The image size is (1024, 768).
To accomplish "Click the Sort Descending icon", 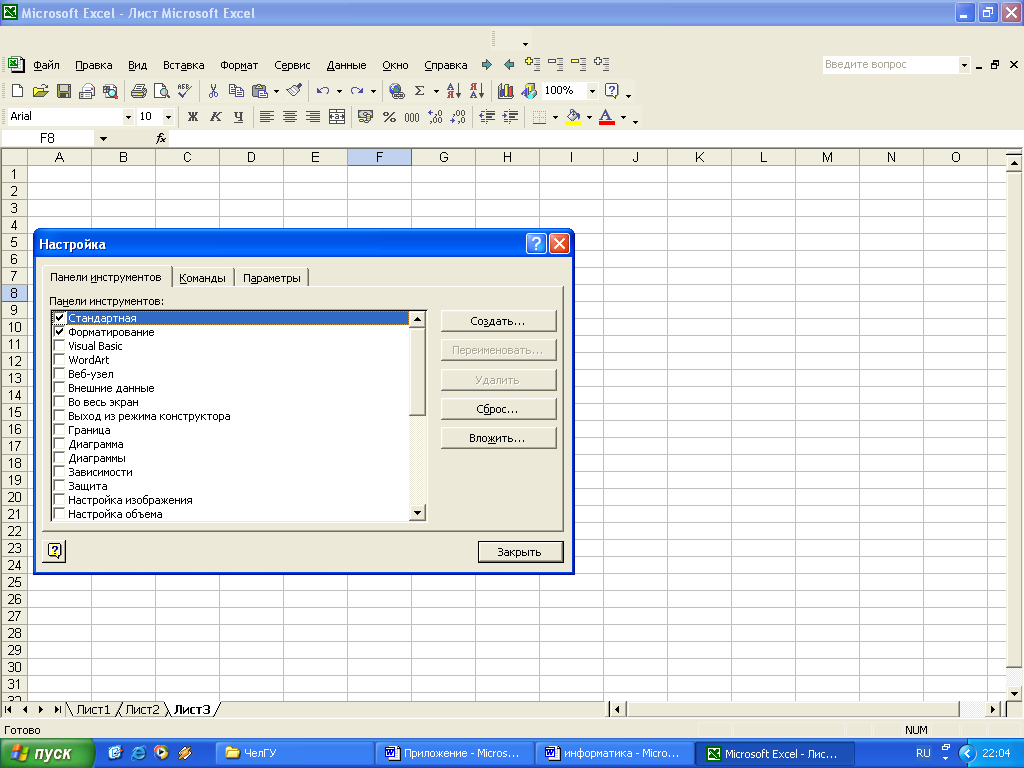I will [477, 91].
